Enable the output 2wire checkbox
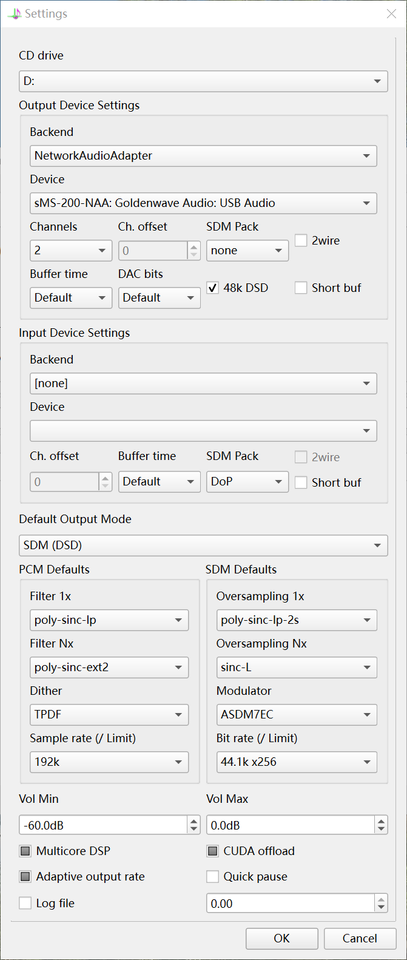407x960 pixels. [x=301, y=241]
